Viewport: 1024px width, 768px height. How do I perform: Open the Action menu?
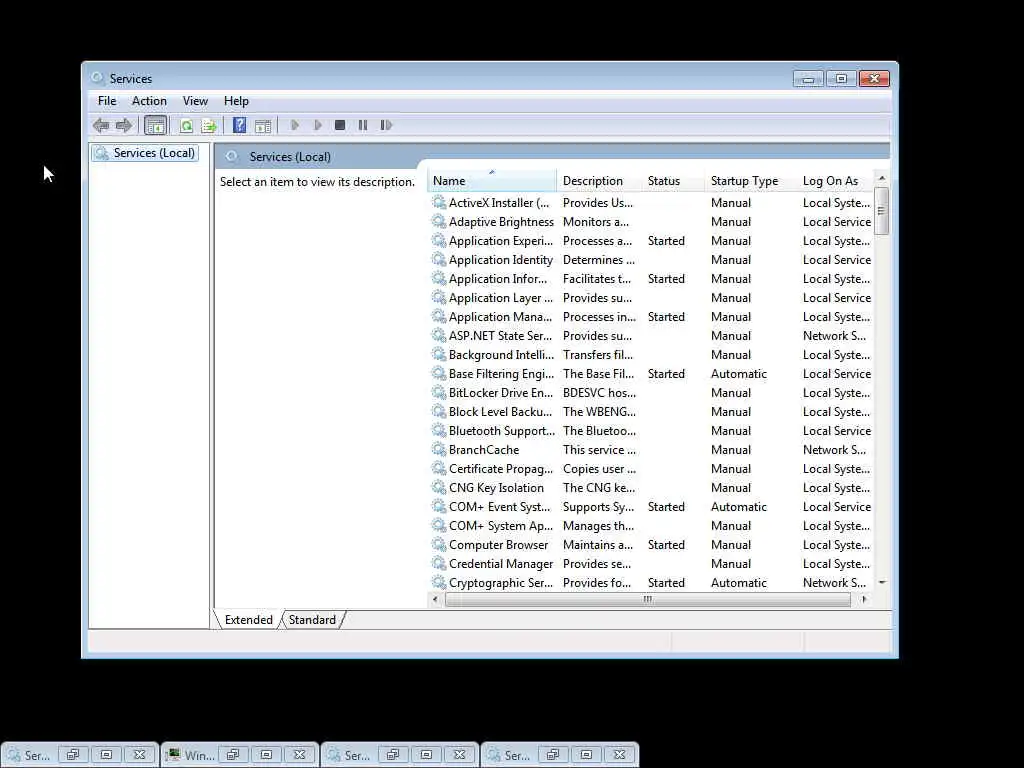click(x=149, y=101)
